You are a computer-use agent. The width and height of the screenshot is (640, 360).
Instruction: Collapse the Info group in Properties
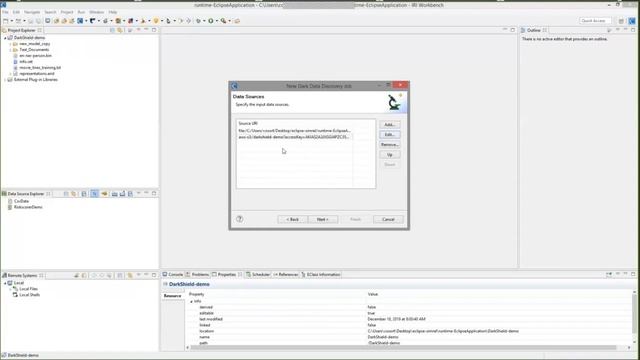tap(191, 301)
